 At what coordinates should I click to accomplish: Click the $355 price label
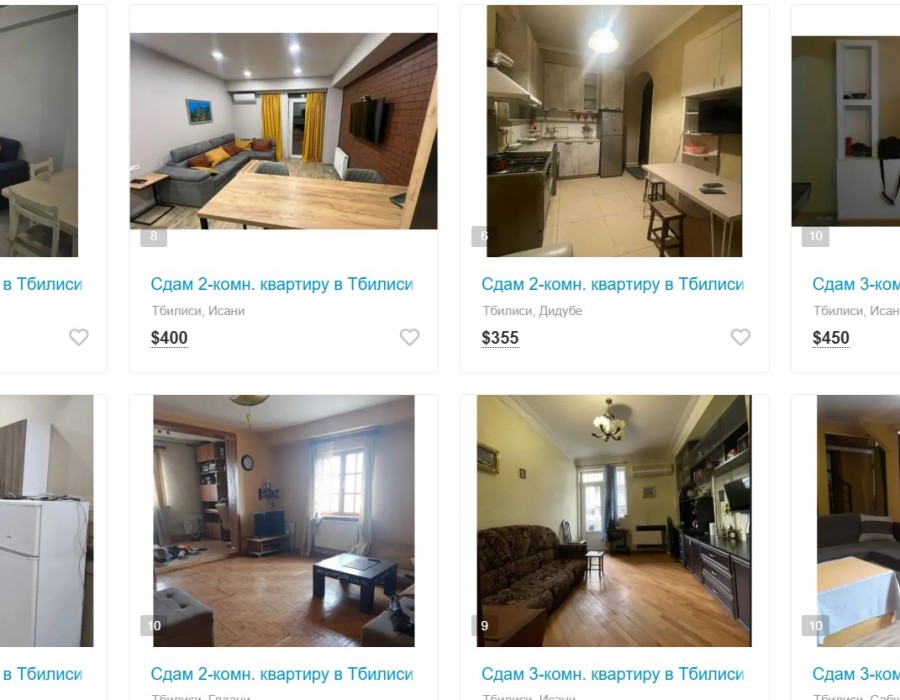tap(500, 338)
